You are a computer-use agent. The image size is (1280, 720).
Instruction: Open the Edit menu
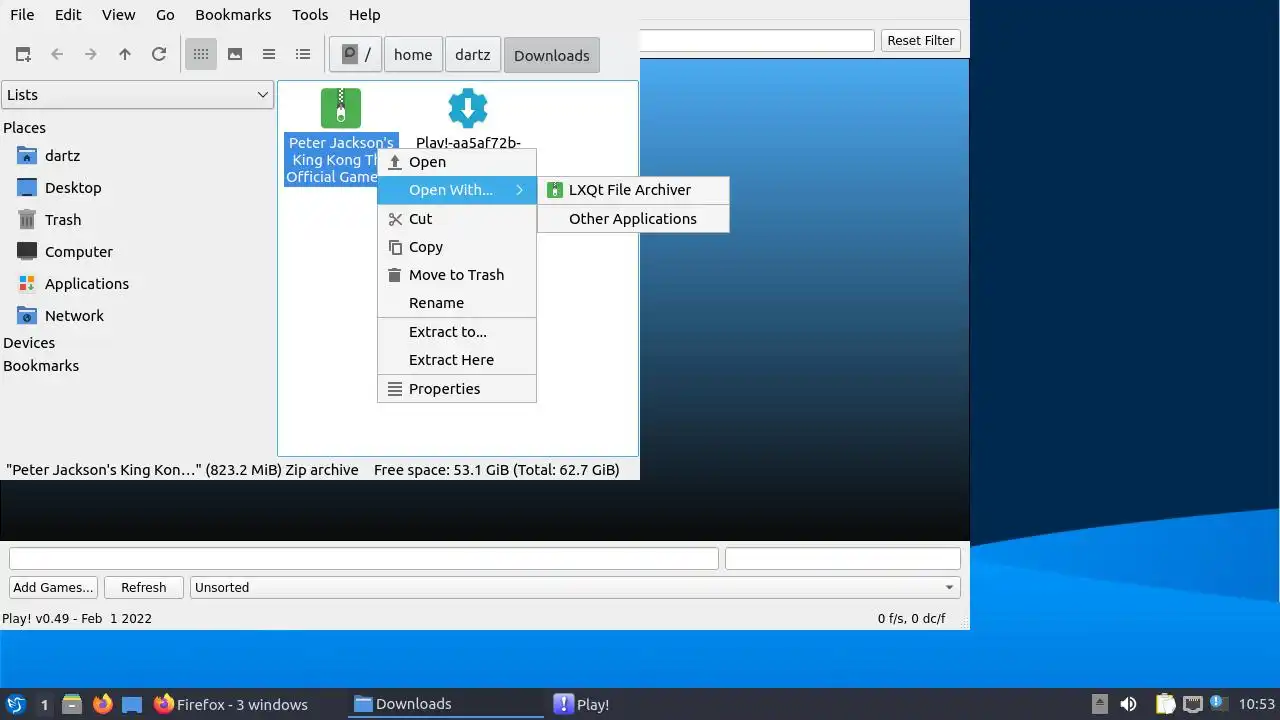click(x=68, y=15)
